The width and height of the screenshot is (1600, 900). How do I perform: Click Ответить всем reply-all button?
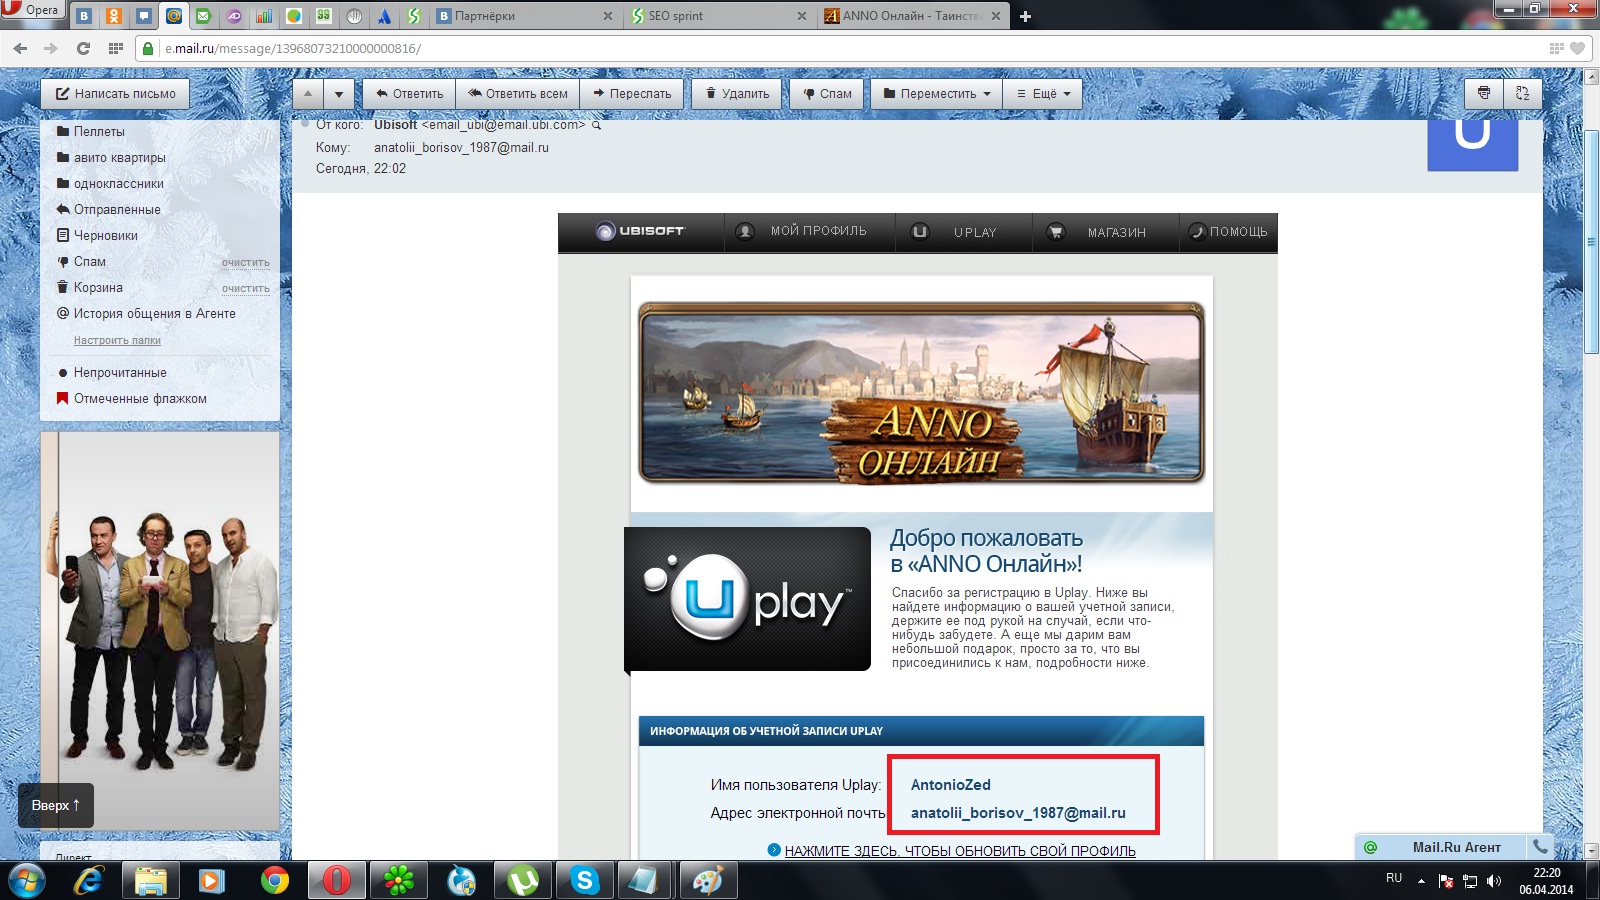(x=518, y=94)
